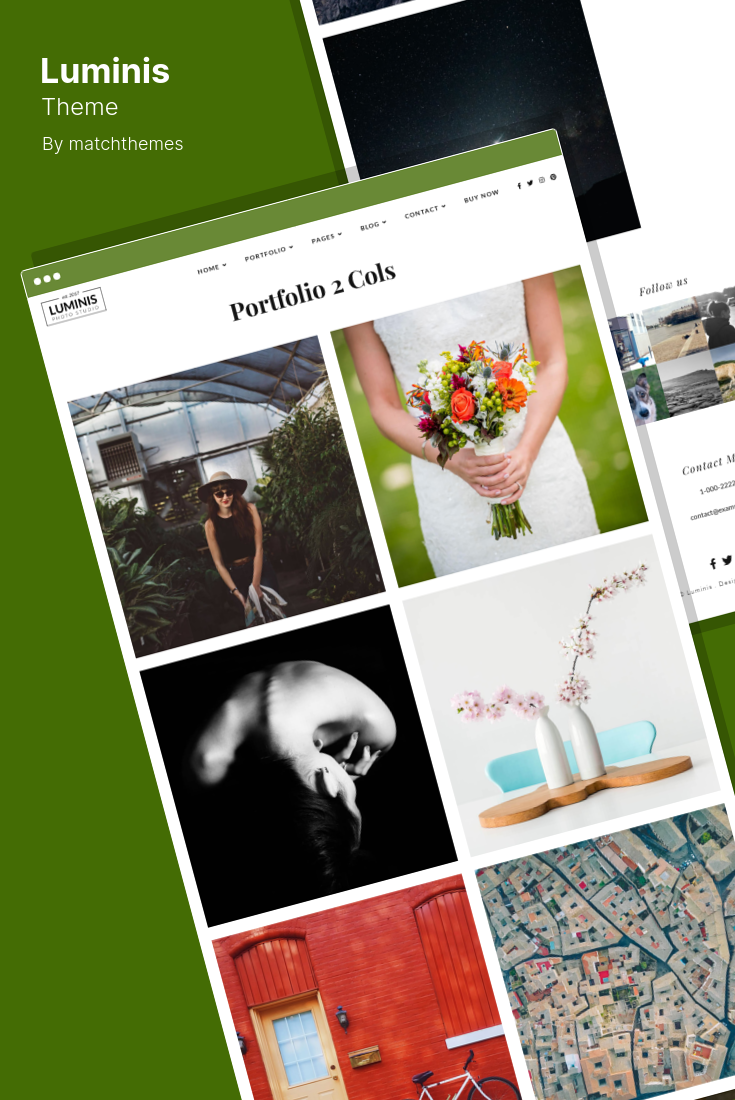
Task: Open the Contact menu item
Action: pos(425,211)
